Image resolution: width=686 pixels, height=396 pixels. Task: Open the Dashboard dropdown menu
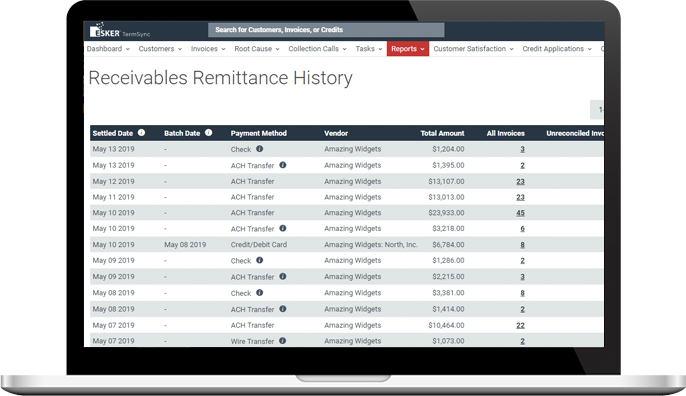(108, 49)
